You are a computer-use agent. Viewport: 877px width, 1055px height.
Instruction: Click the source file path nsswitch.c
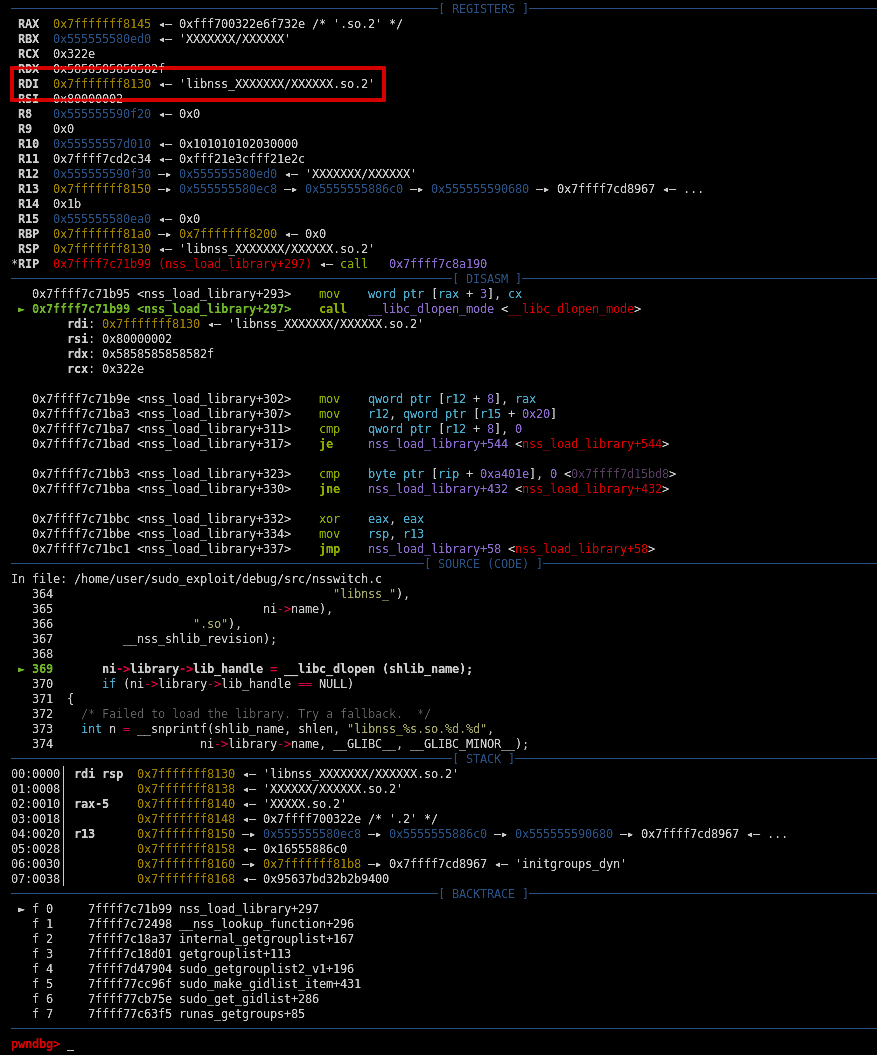pyautogui.click(x=227, y=579)
